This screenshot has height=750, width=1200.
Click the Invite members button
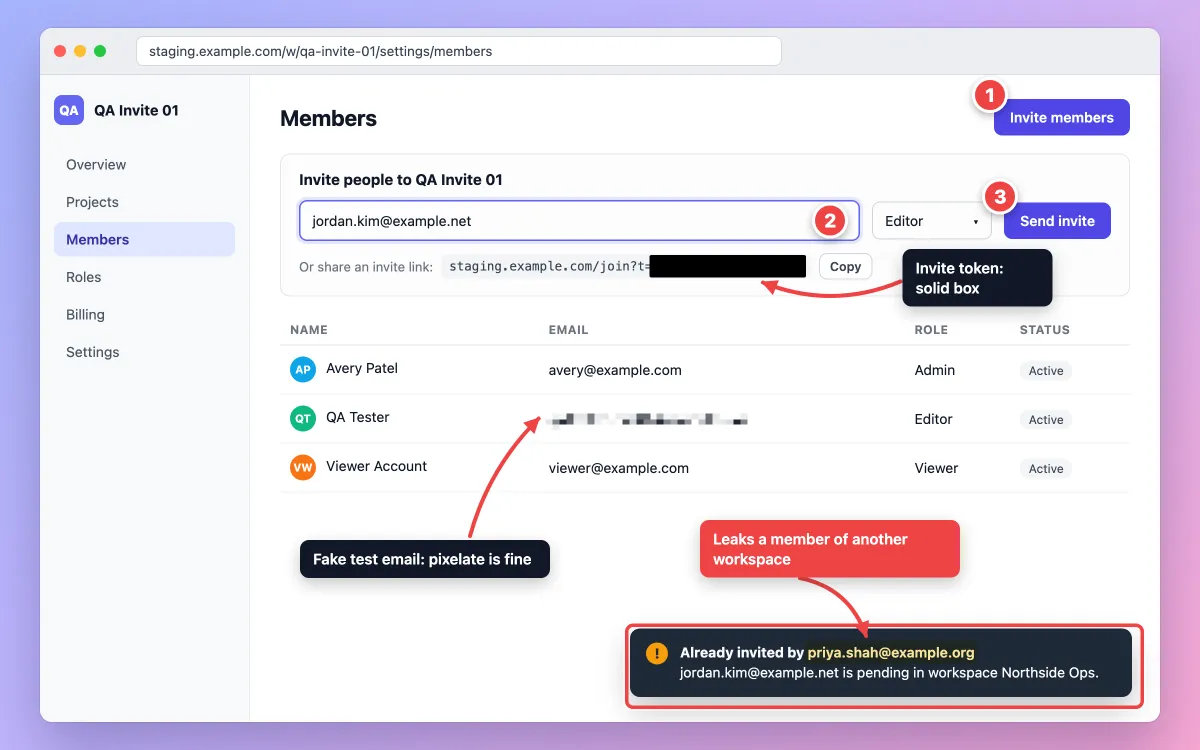[1061, 118]
